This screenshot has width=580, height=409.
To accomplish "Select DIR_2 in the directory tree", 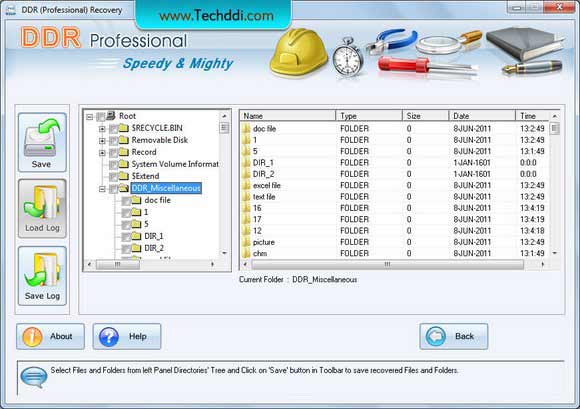I will [154, 248].
